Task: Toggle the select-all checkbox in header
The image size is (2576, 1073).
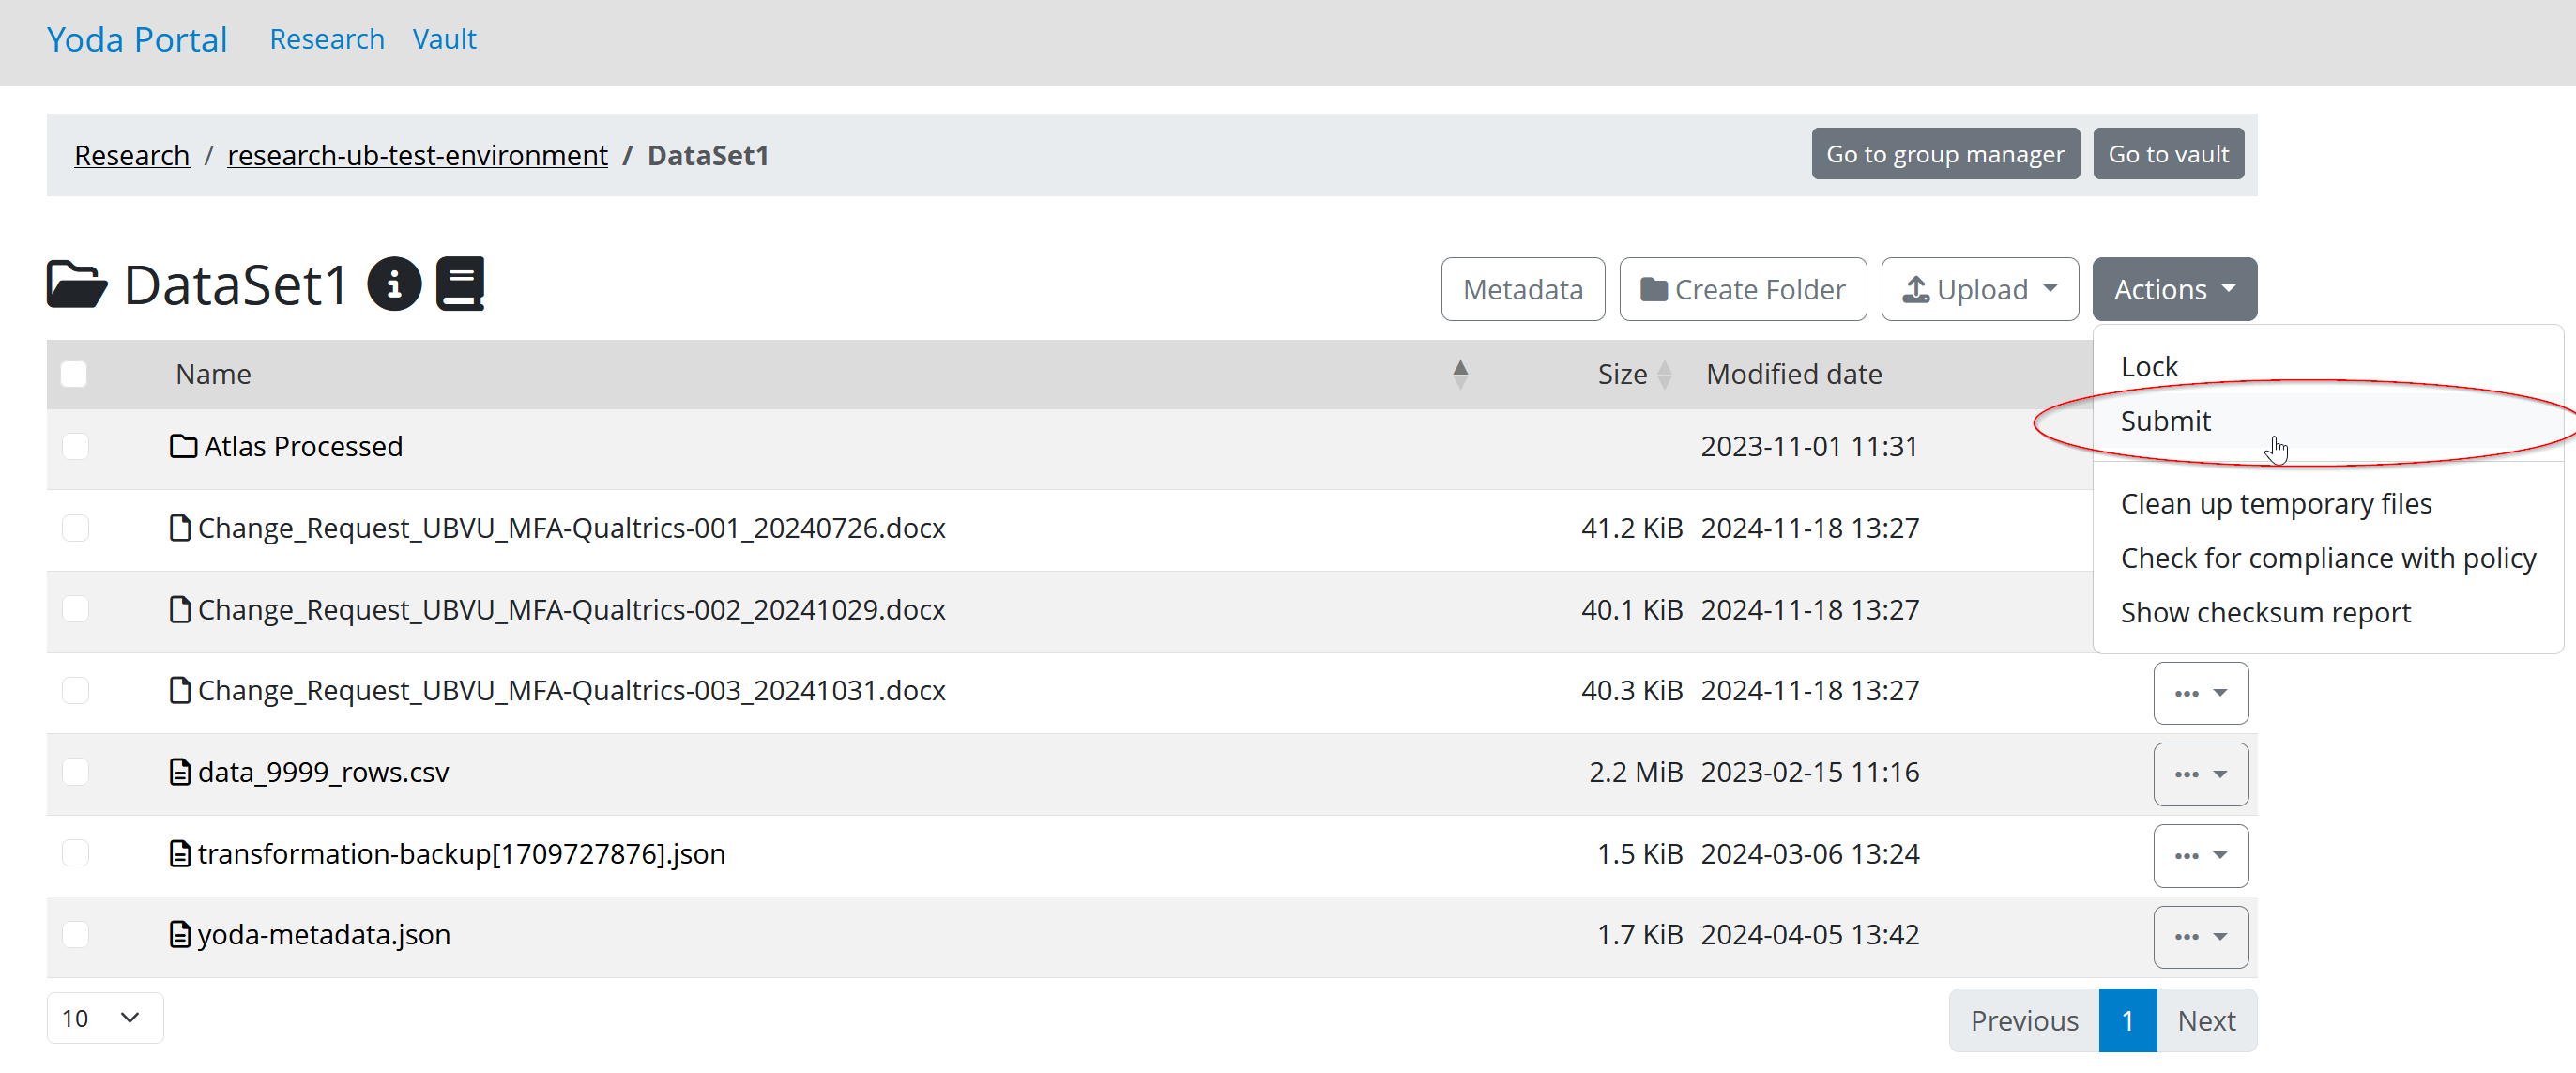Action: click(74, 374)
